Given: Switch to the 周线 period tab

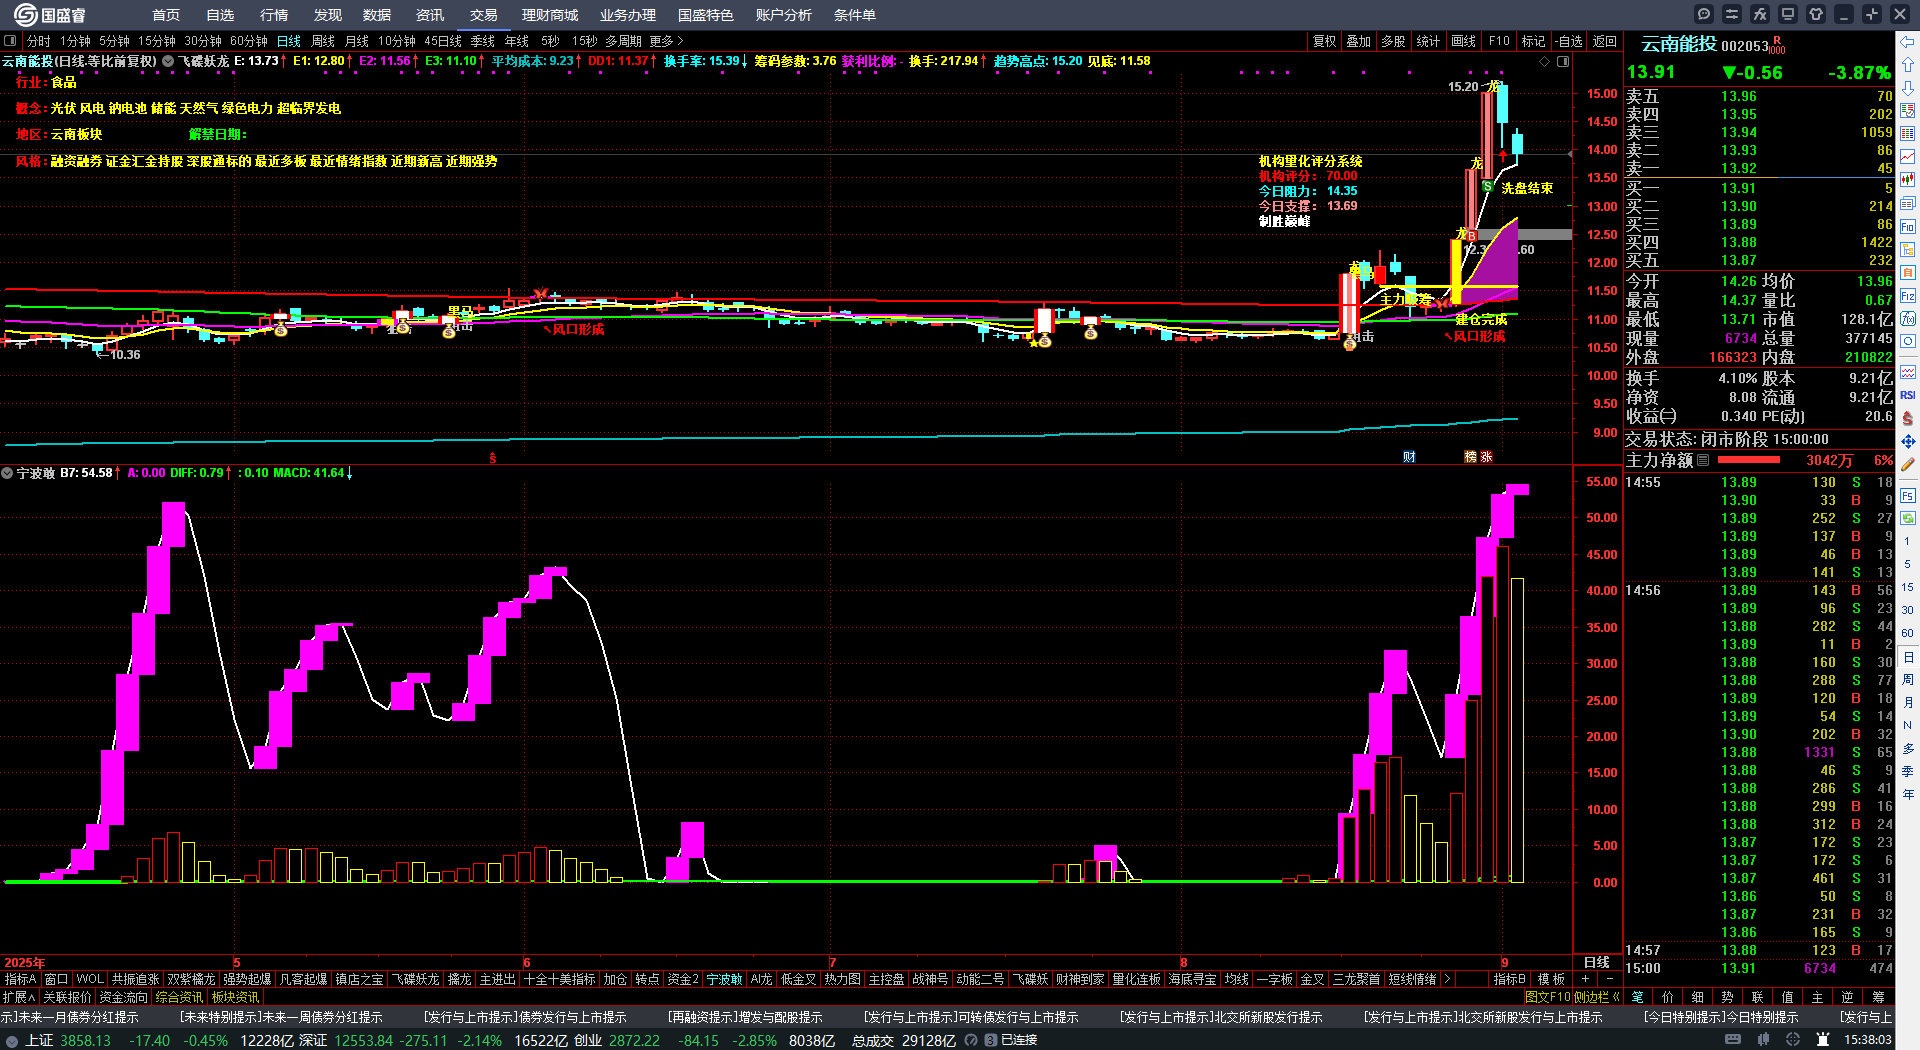Looking at the screenshot, I should 323,41.
